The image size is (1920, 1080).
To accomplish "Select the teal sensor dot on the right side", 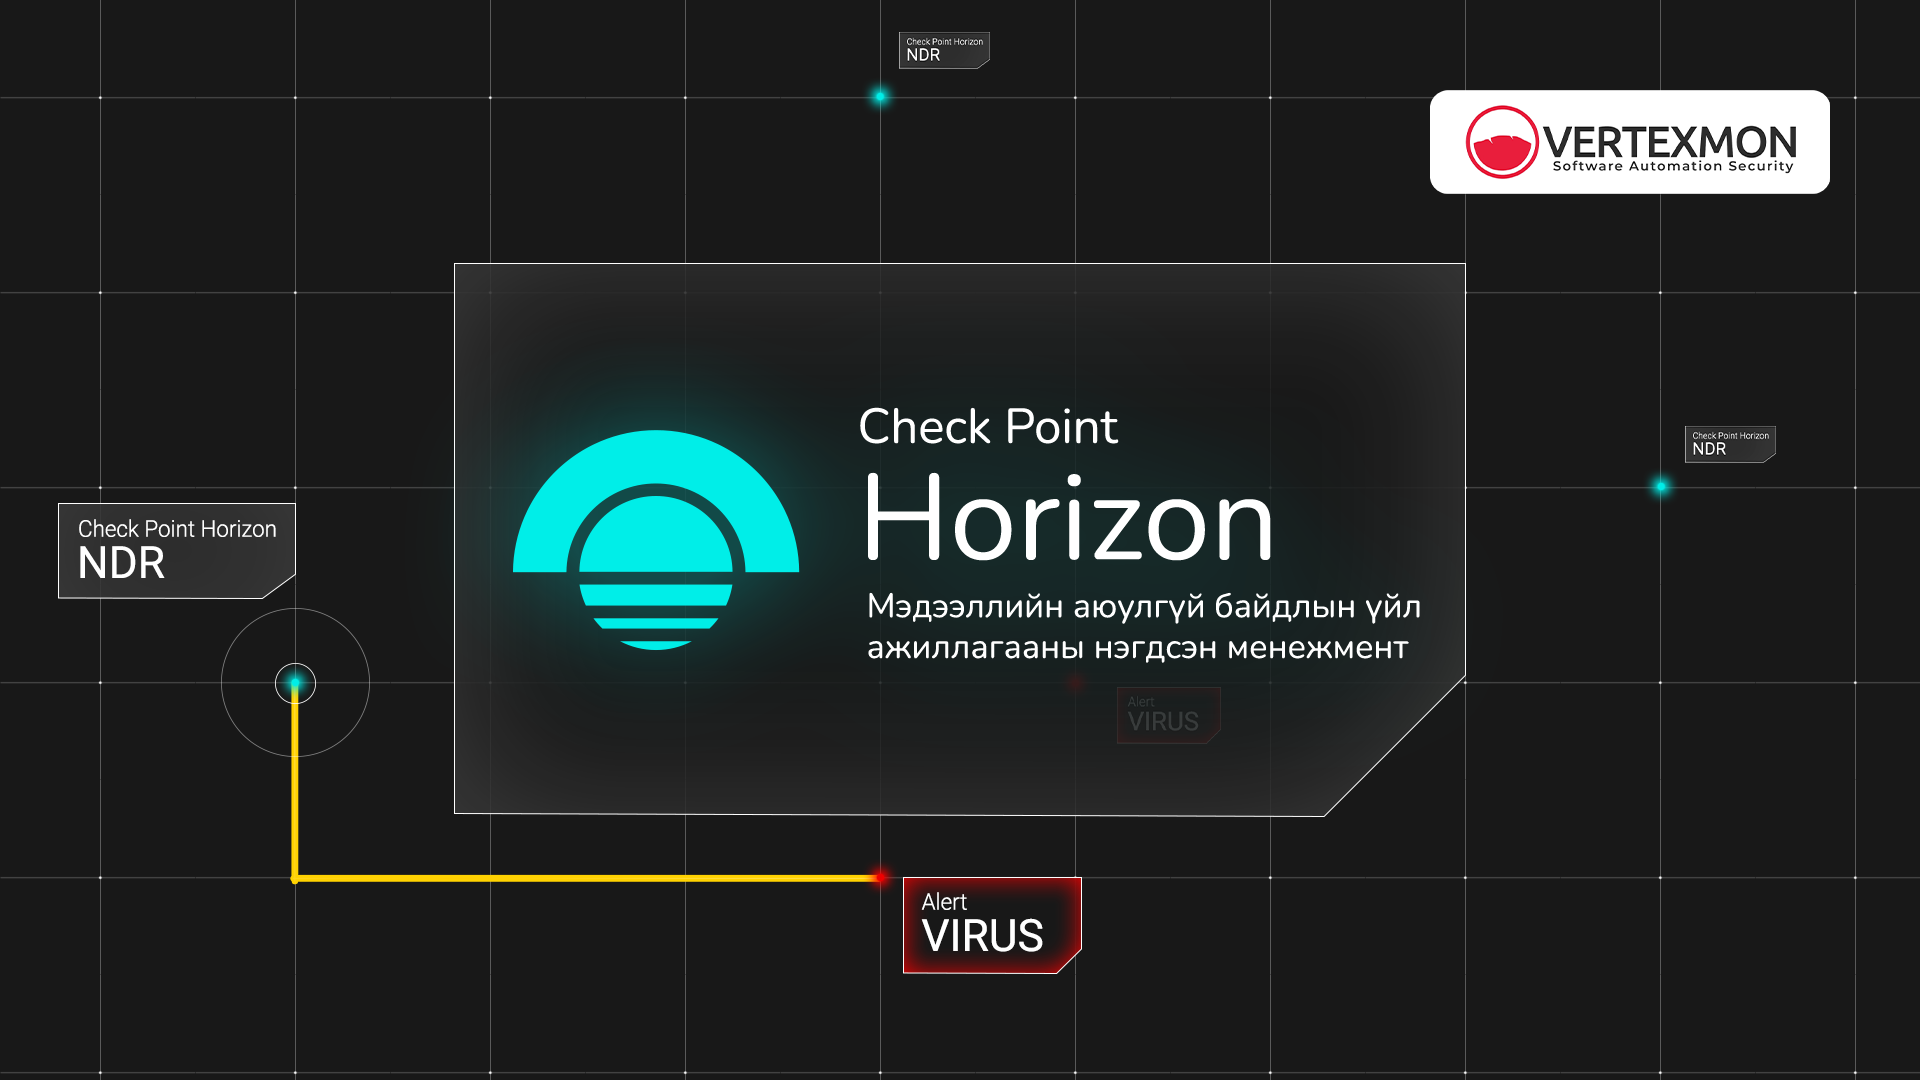I will click(x=1660, y=489).
